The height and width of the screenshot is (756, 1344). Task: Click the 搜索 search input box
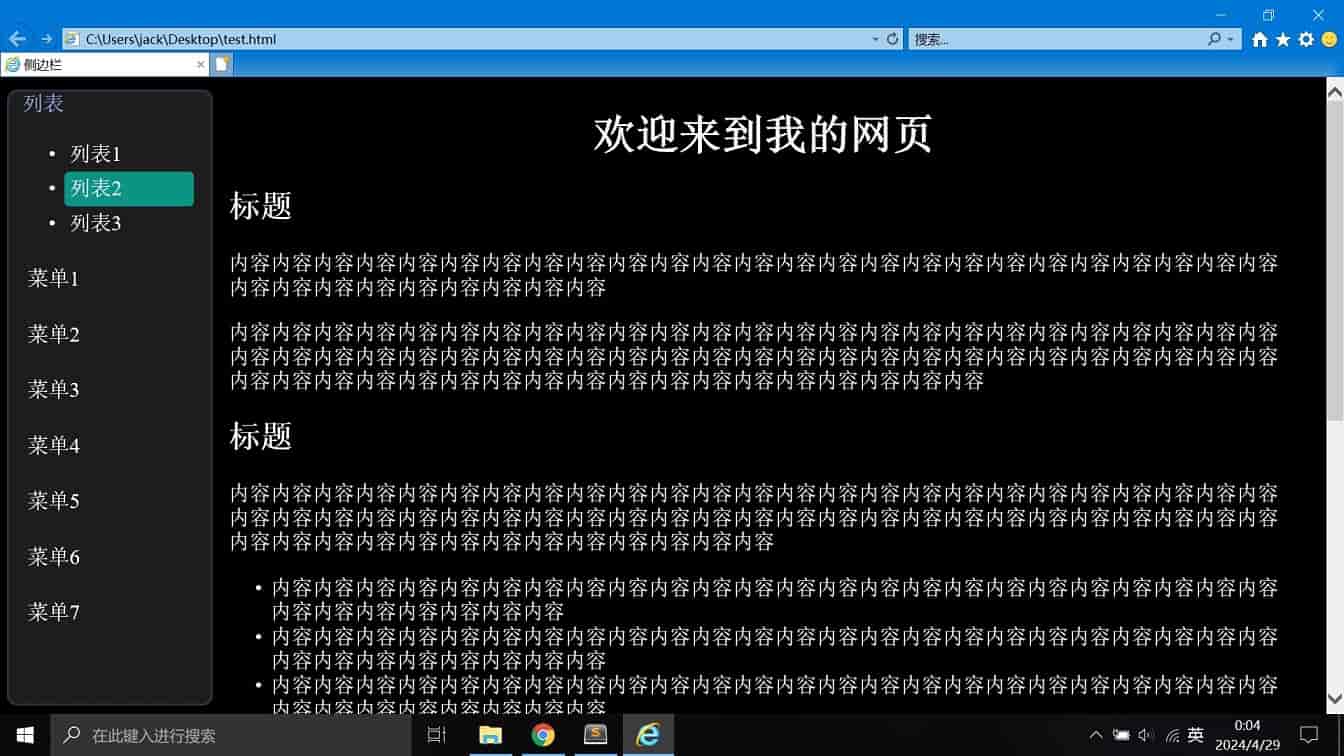pyautogui.click(x=1055, y=39)
